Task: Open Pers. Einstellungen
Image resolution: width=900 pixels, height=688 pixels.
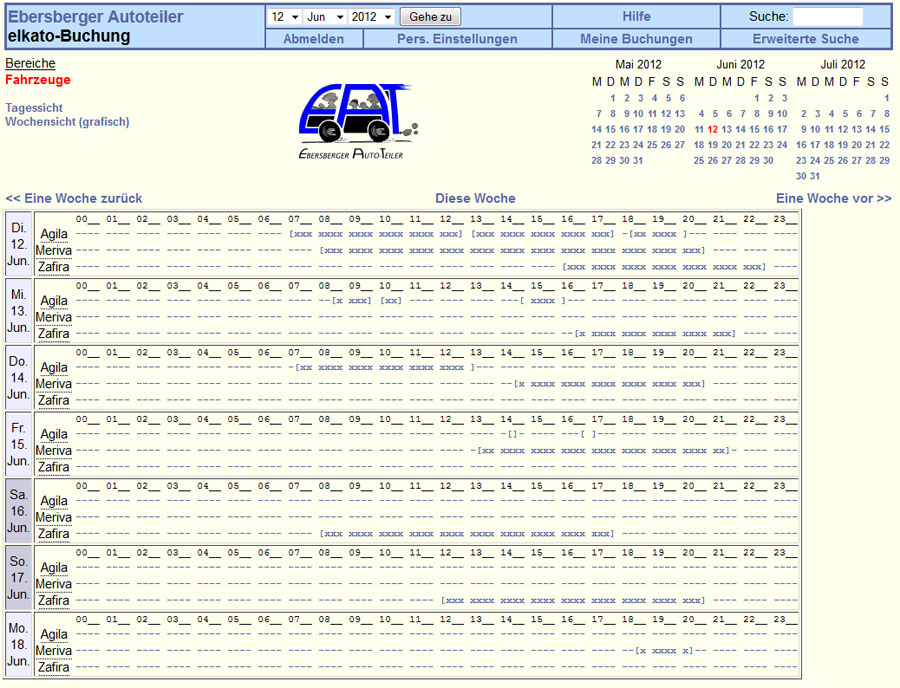Action: pos(457,39)
